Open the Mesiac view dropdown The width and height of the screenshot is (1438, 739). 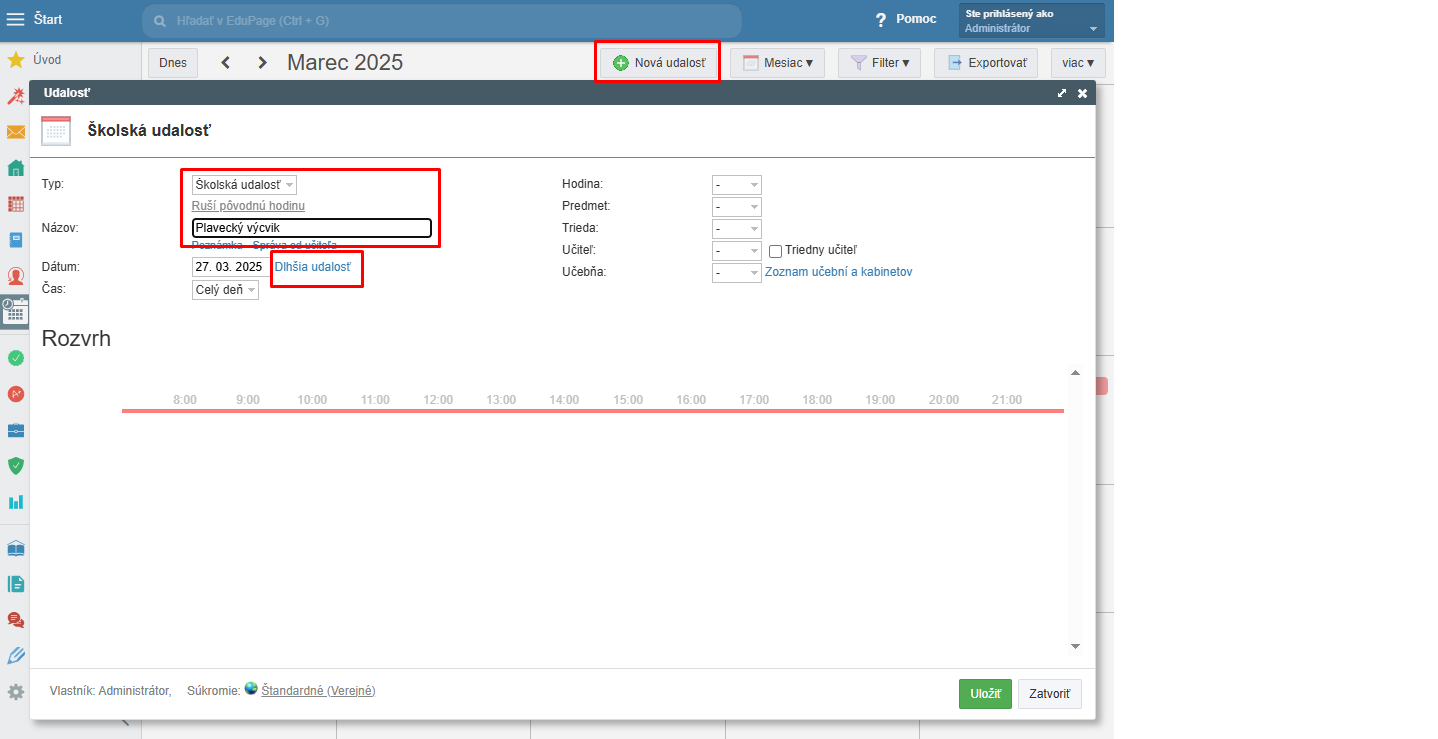coord(777,63)
